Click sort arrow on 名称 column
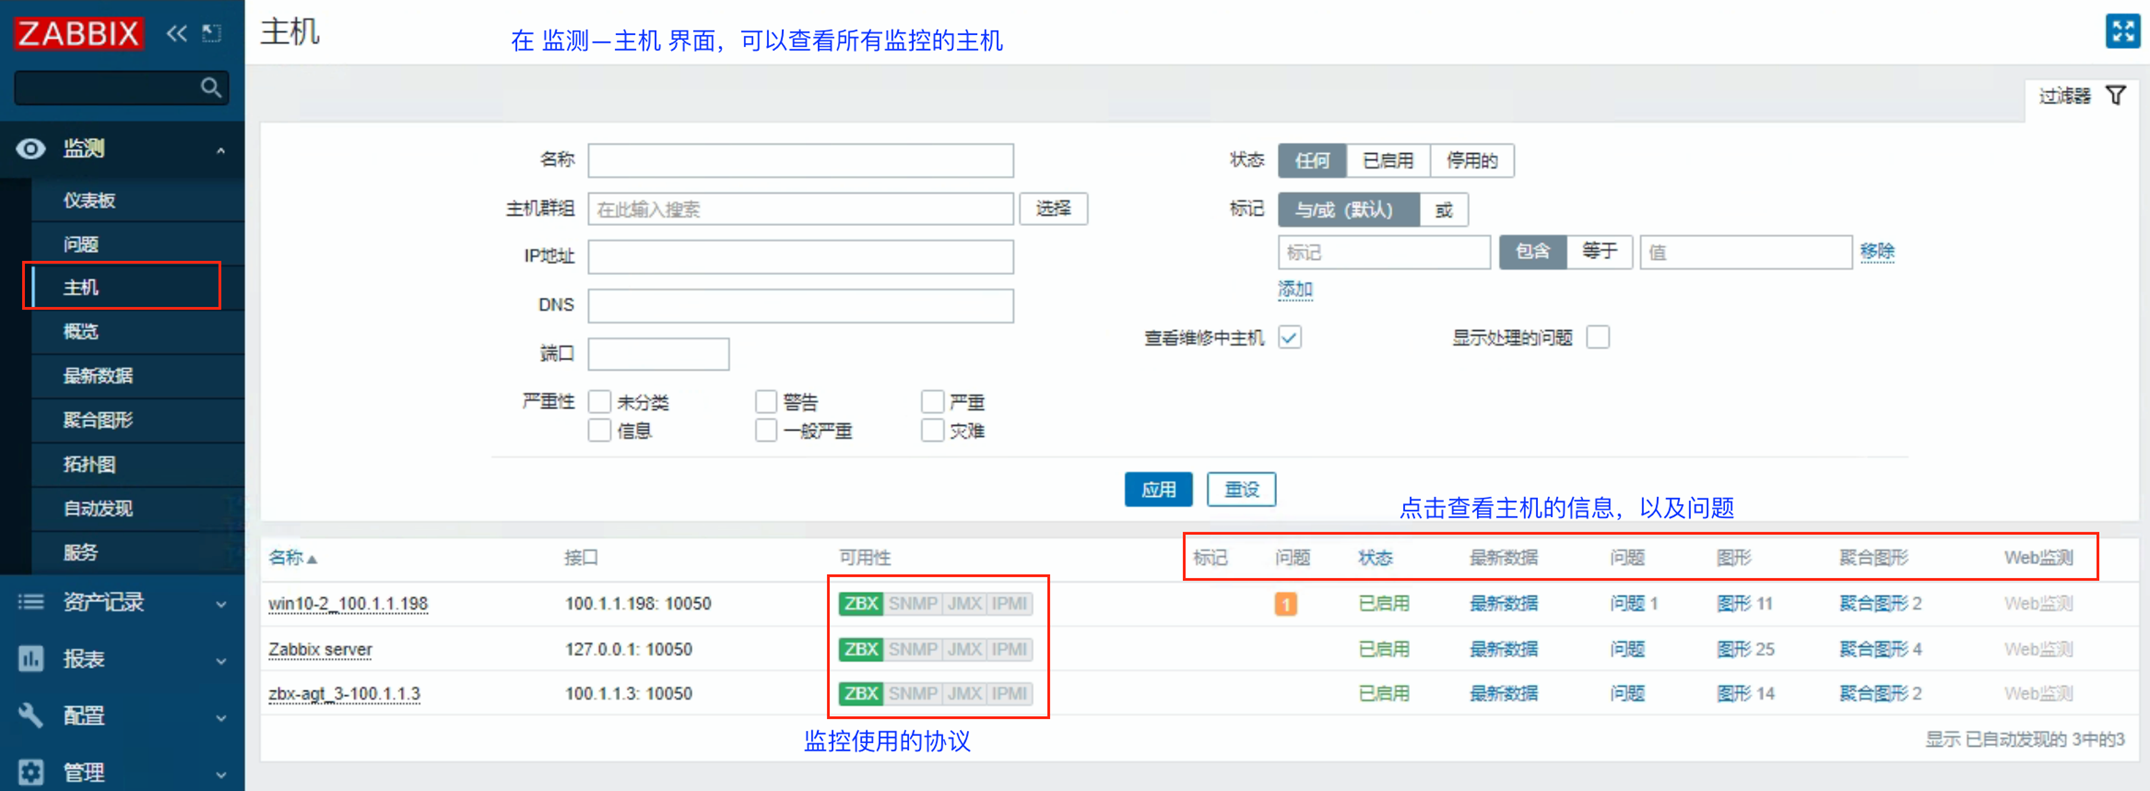 point(312,559)
